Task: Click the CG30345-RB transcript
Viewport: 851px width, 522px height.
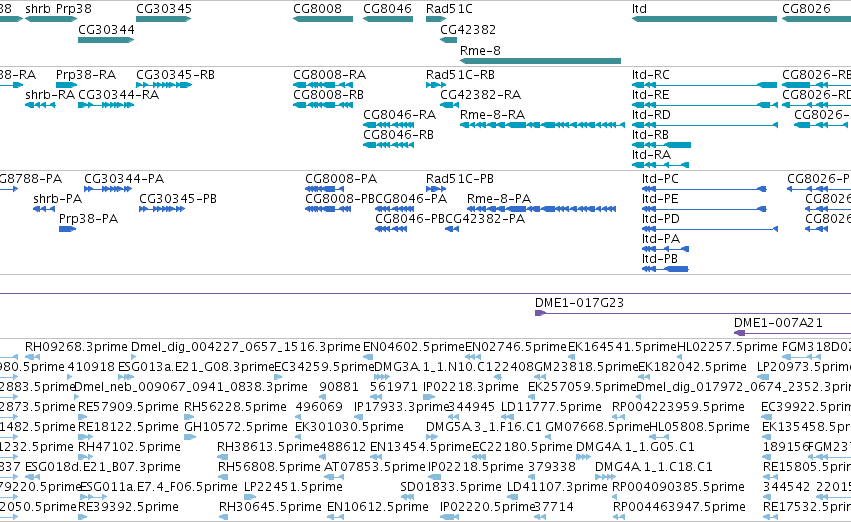Action: (163, 85)
